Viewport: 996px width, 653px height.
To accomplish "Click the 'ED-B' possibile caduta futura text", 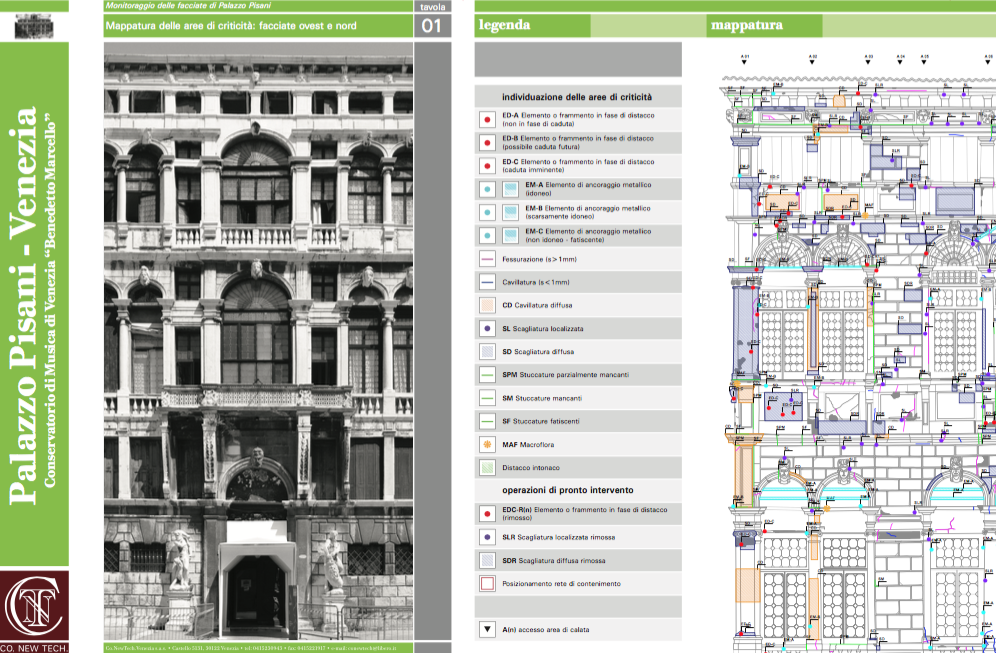I will pyautogui.click(x=578, y=142).
